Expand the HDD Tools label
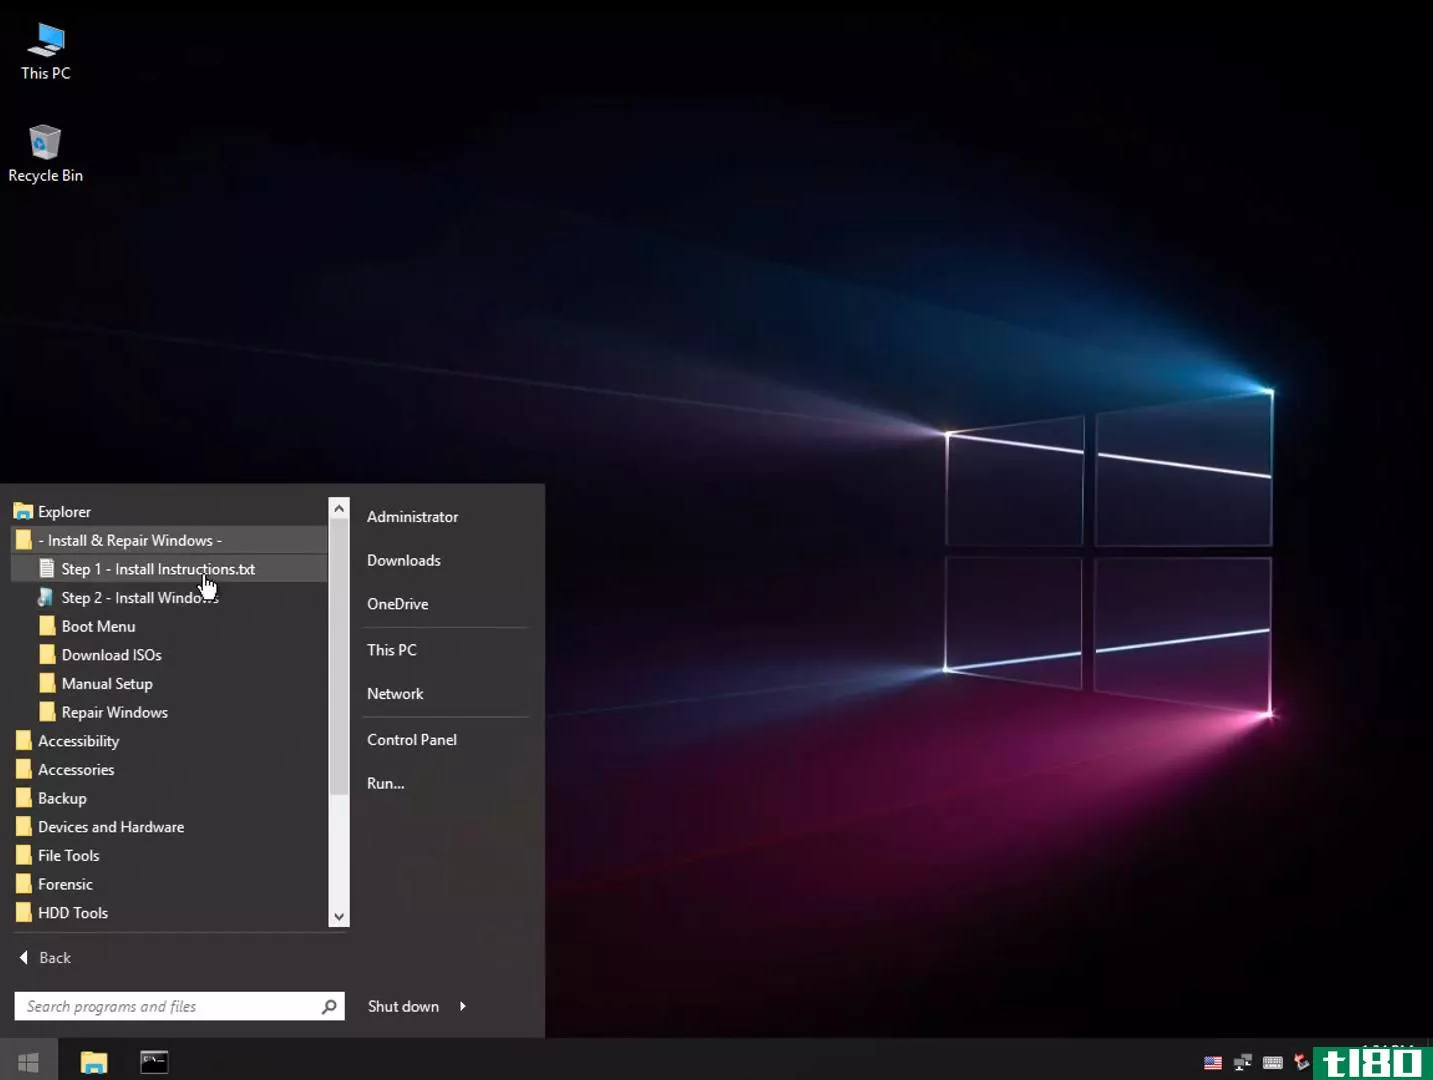Image resolution: width=1433 pixels, height=1080 pixels. (x=73, y=913)
